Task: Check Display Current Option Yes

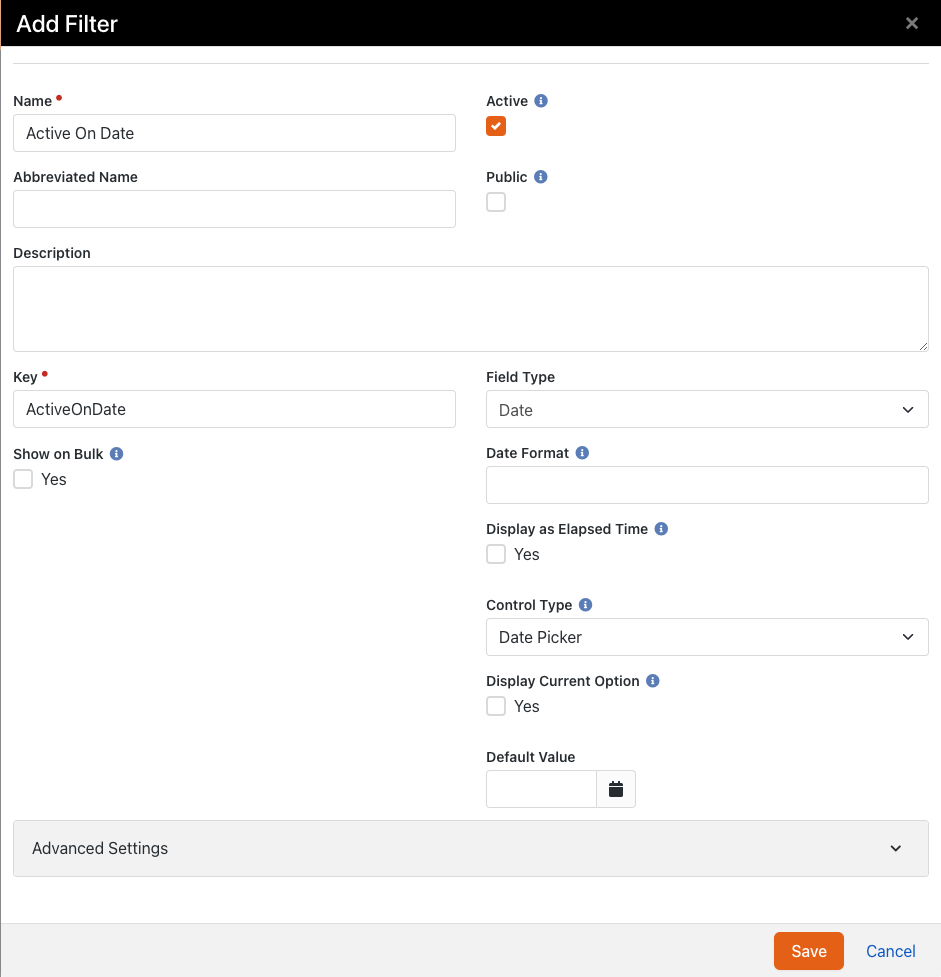Action: pyautogui.click(x=496, y=706)
